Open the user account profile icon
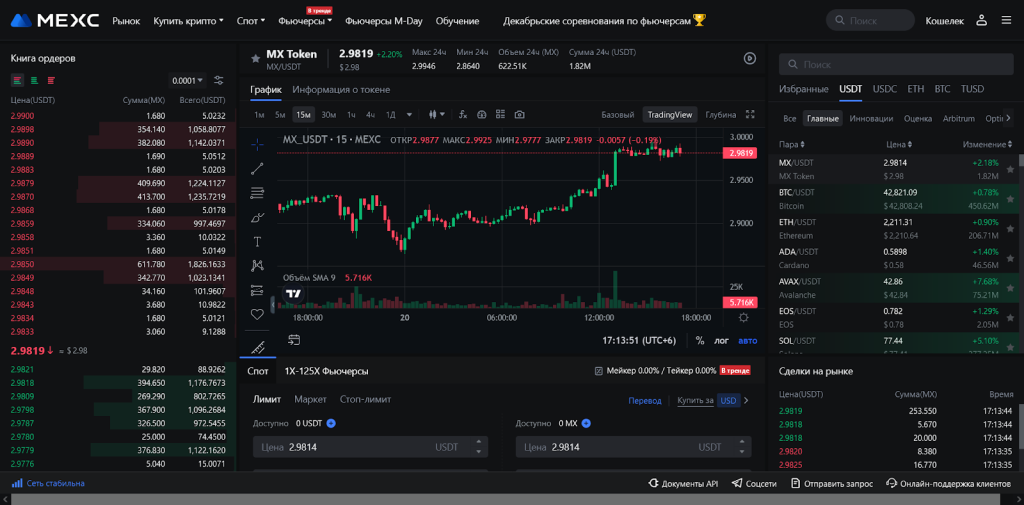This screenshot has height=505, width=1024. click(981, 20)
